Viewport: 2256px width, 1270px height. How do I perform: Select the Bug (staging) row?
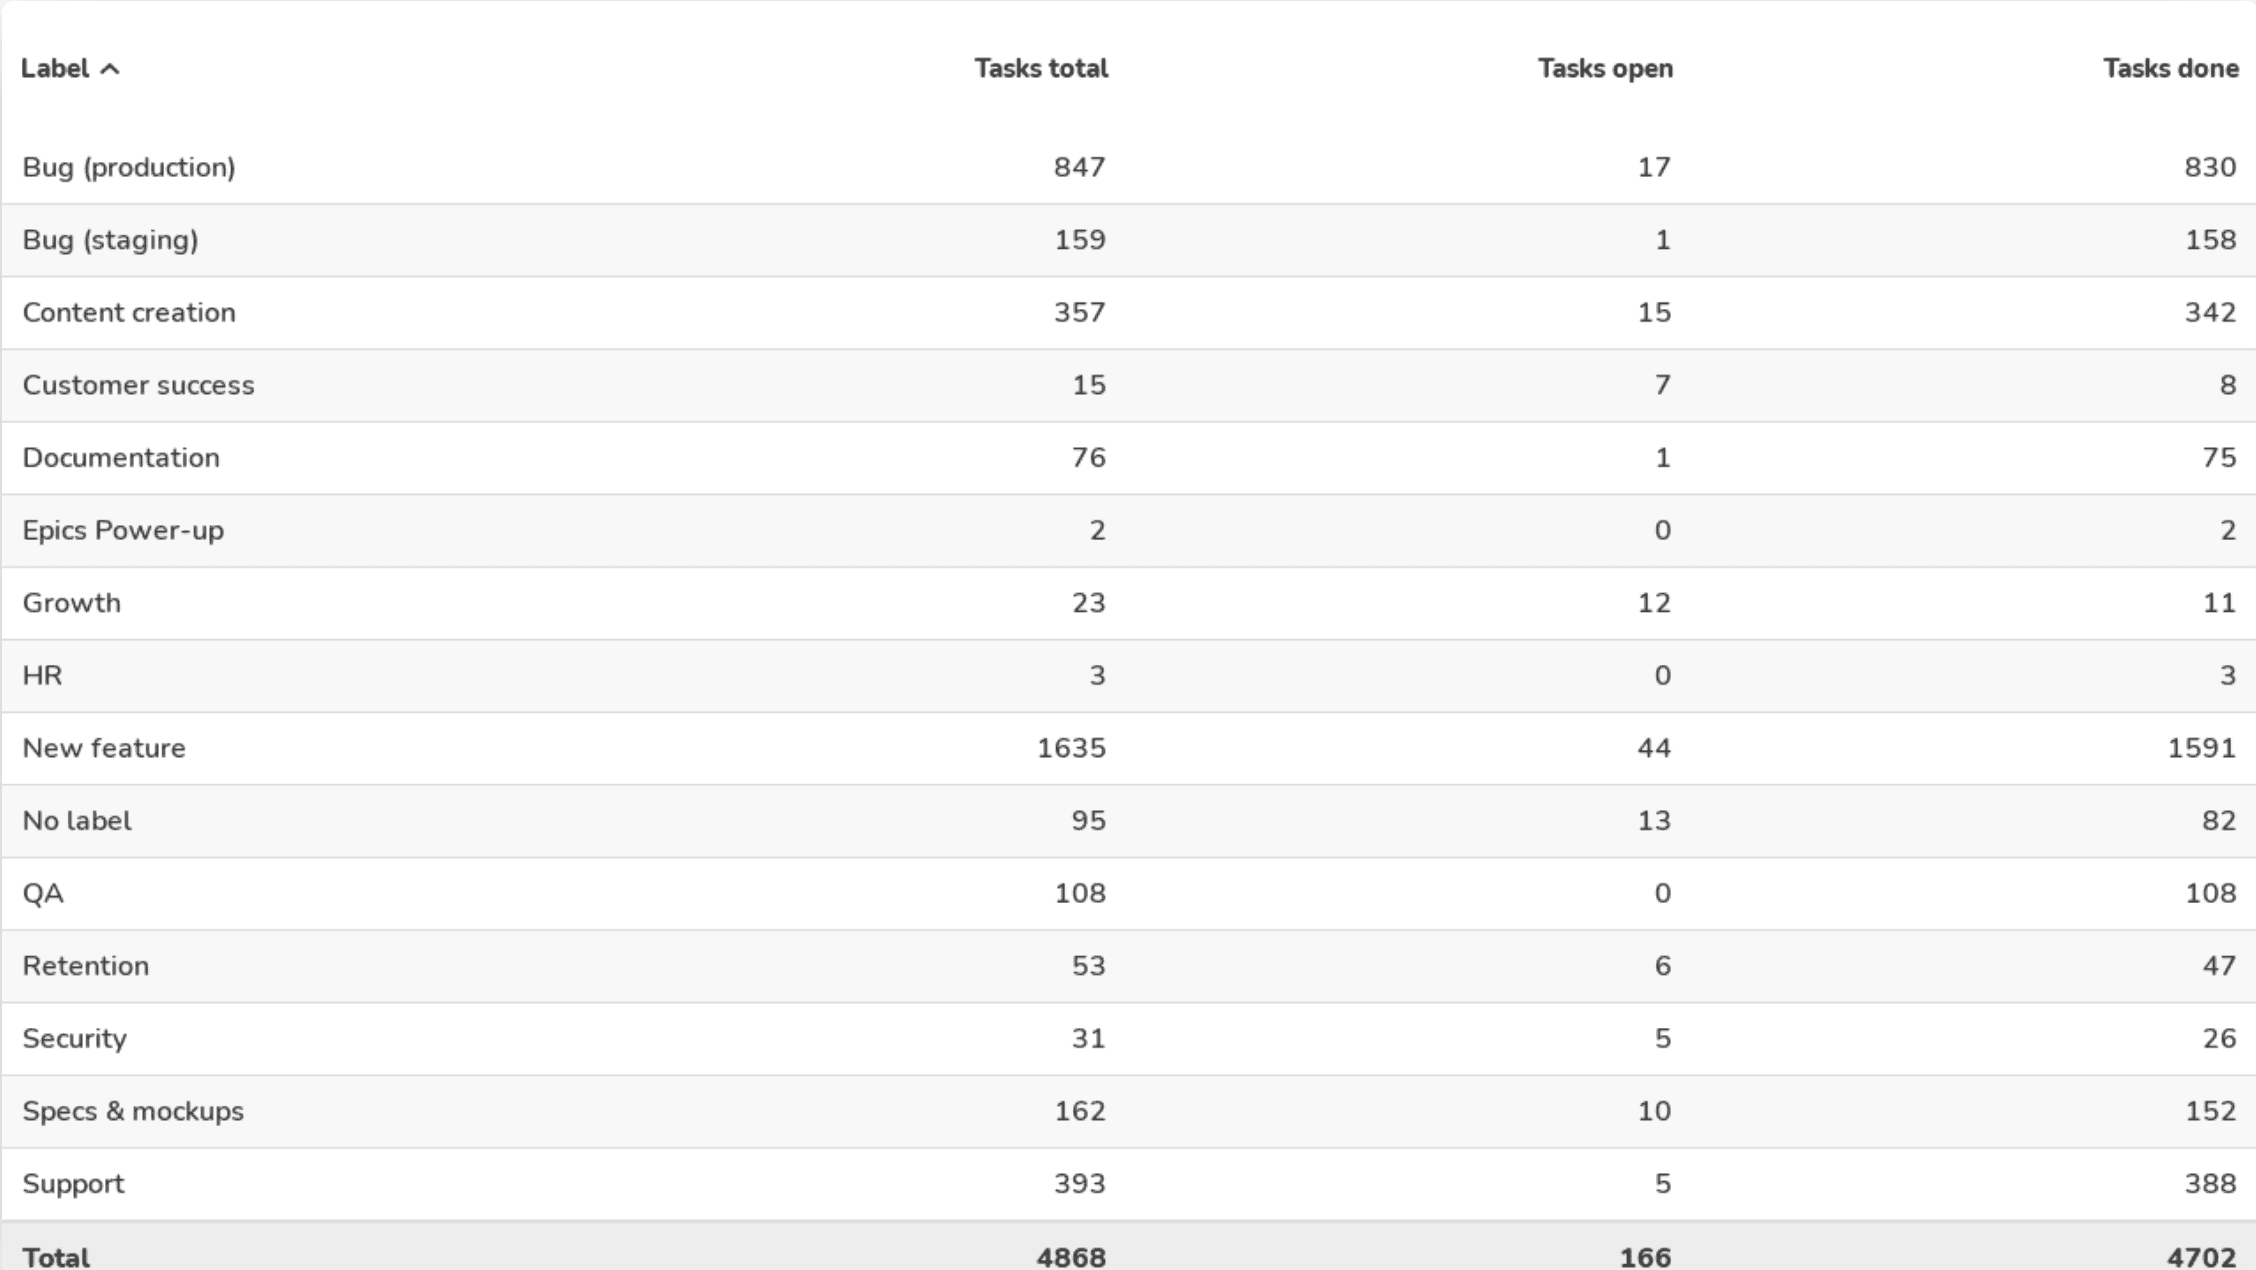coord(110,239)
